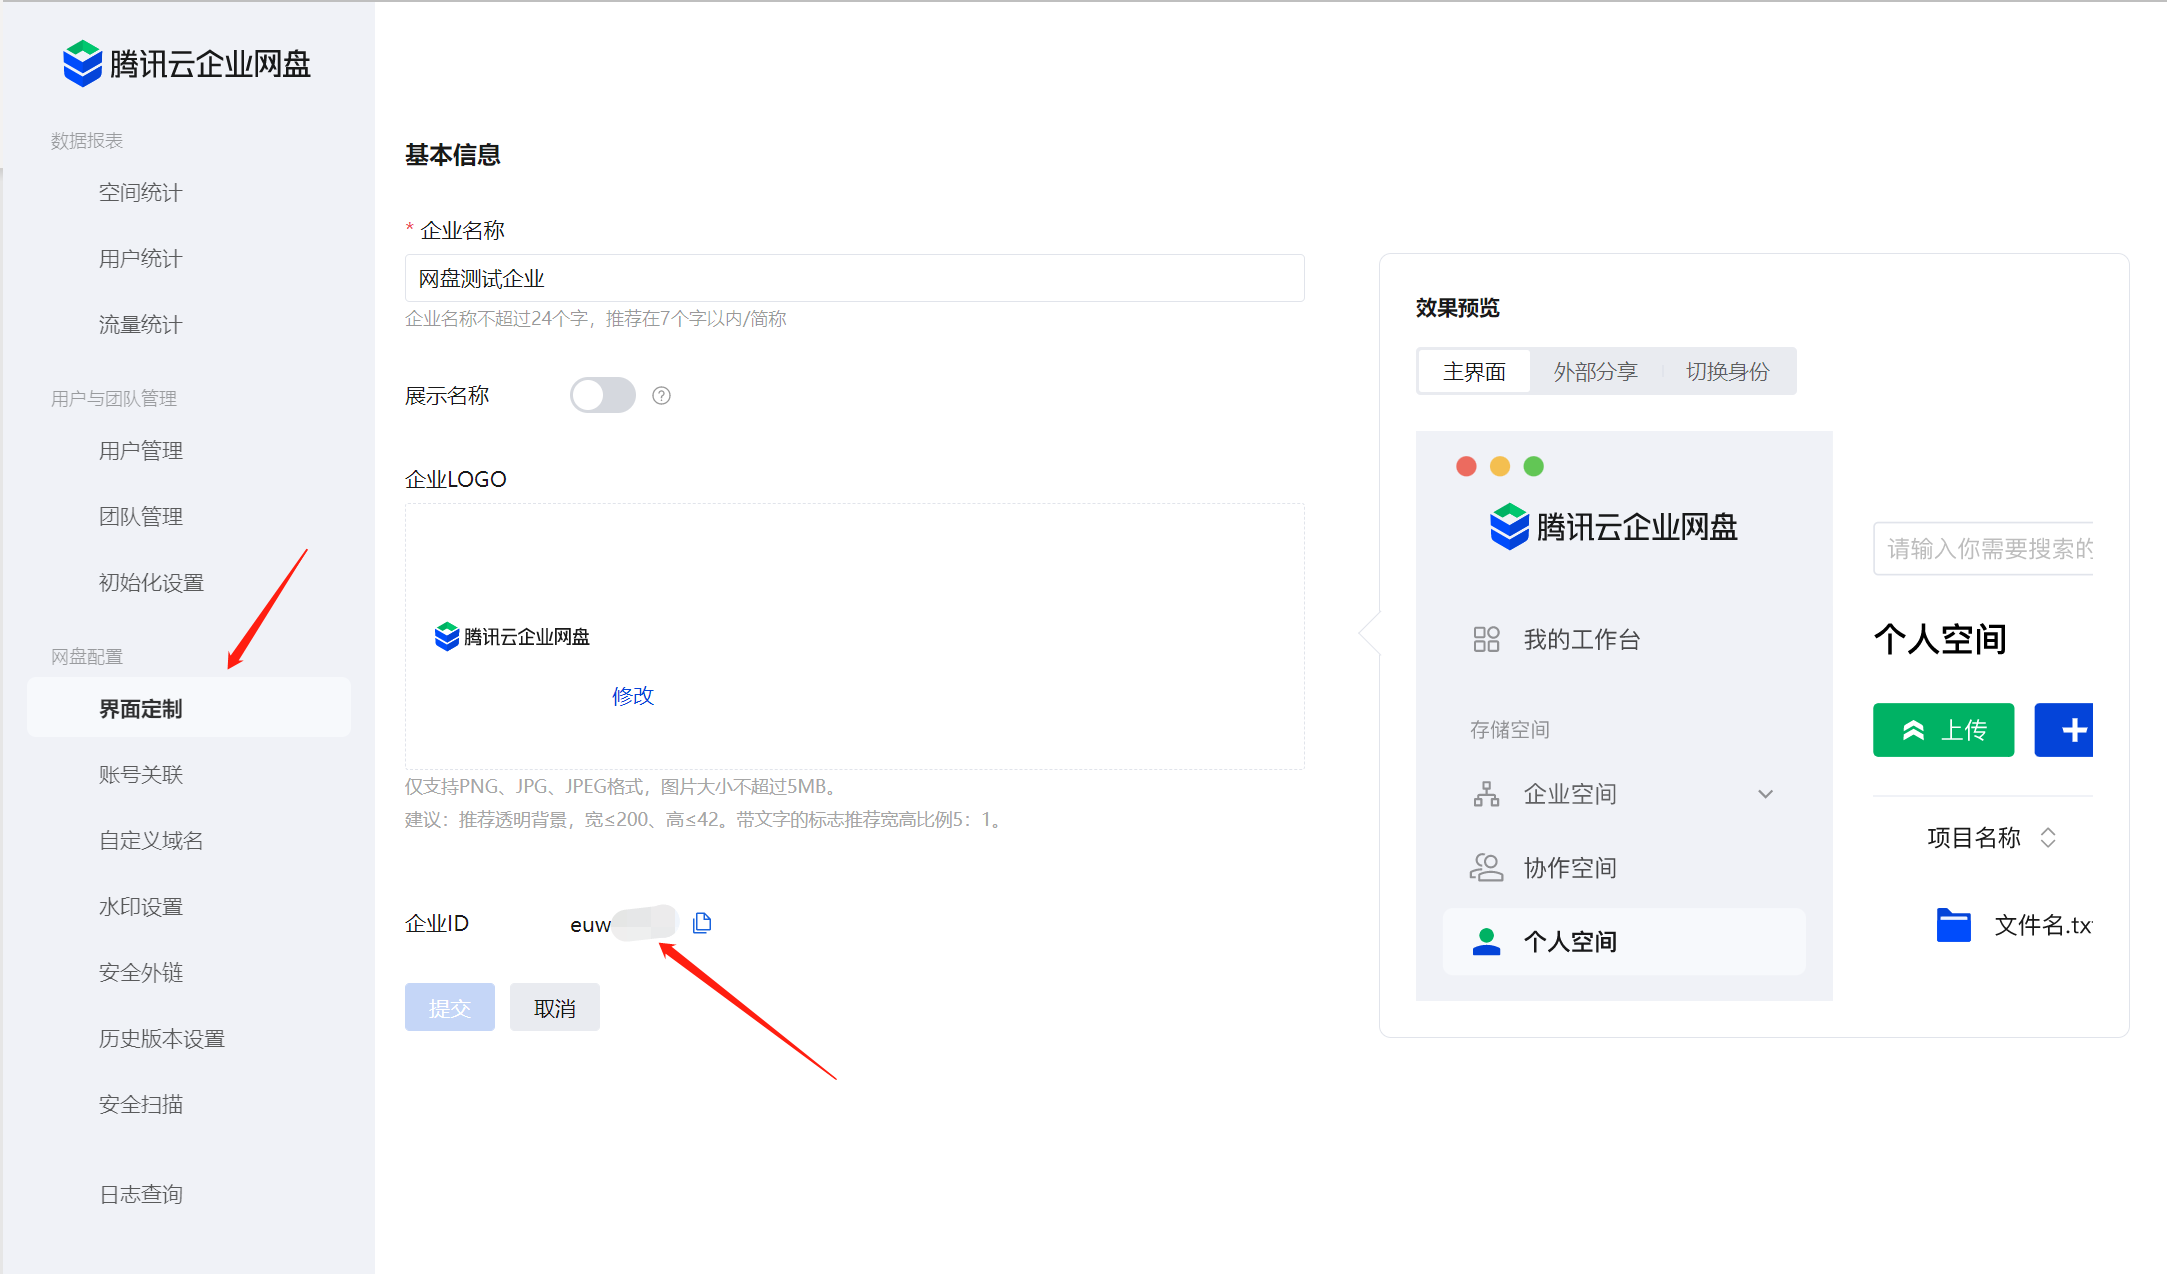
Task: Click the 企业名称 field hint text
Action: (x=596, y=319)
